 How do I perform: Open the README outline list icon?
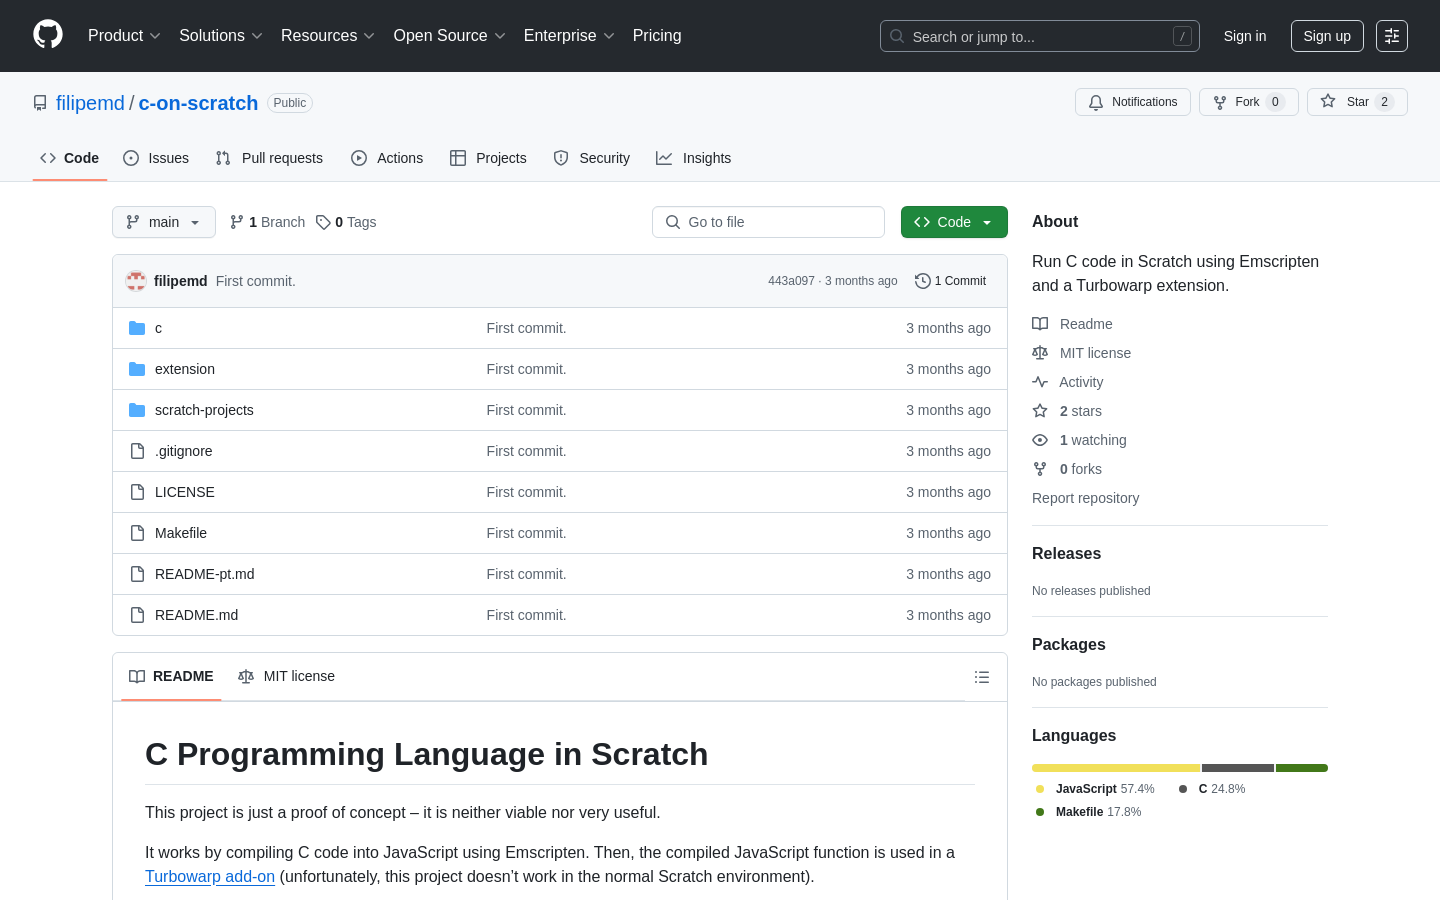click(x=982, y=677)
